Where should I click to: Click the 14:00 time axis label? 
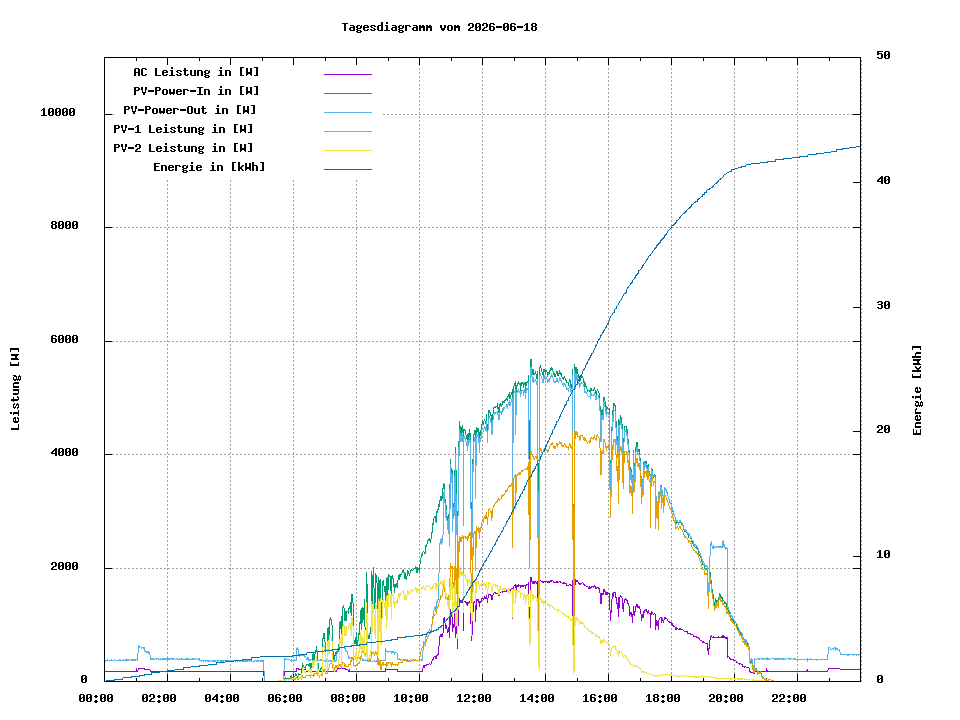click(538, 698)
